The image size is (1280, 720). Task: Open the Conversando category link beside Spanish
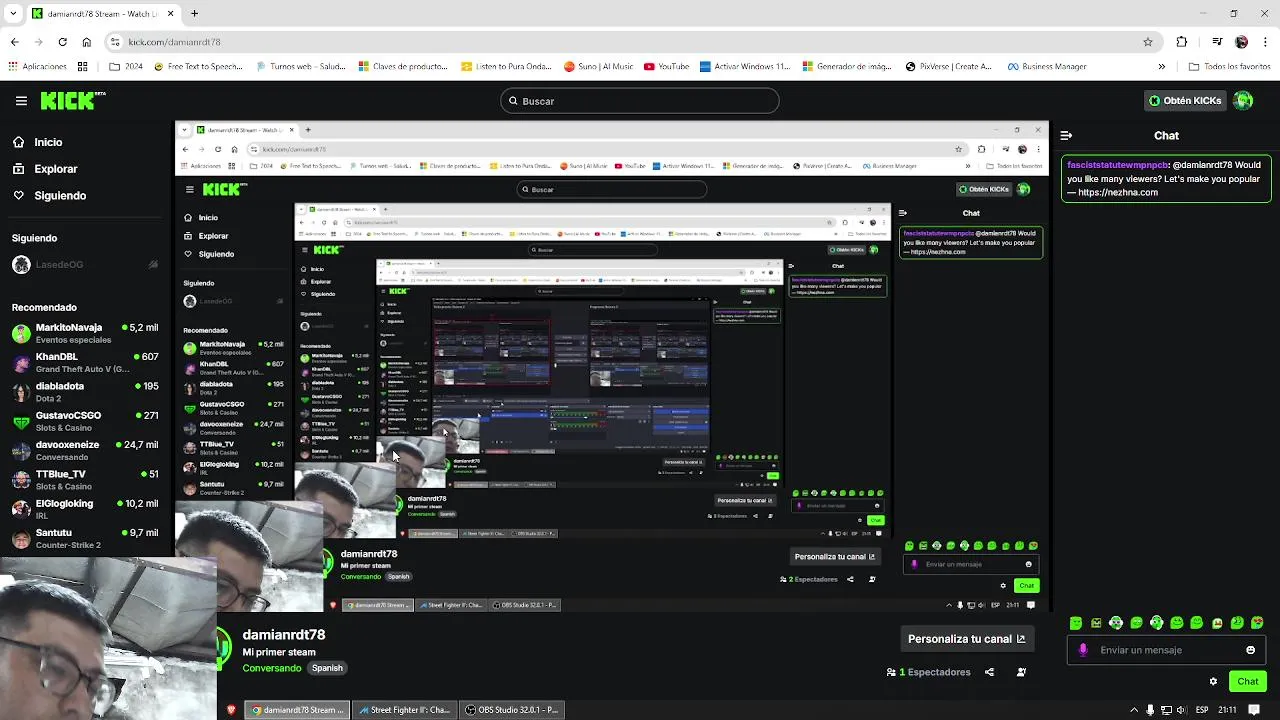point(272,668)
